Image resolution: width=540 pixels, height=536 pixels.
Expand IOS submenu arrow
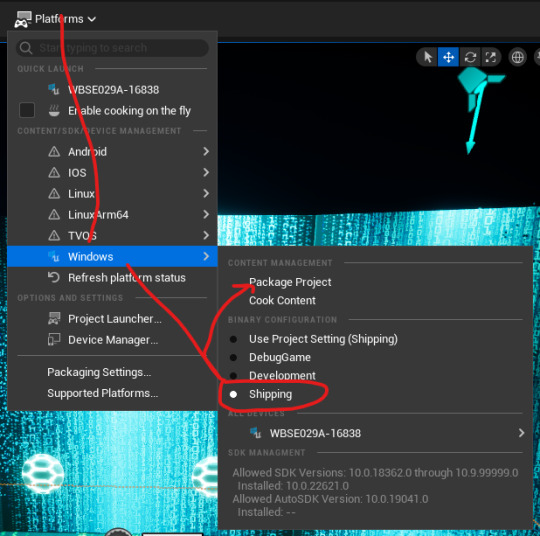coord(206,172)
